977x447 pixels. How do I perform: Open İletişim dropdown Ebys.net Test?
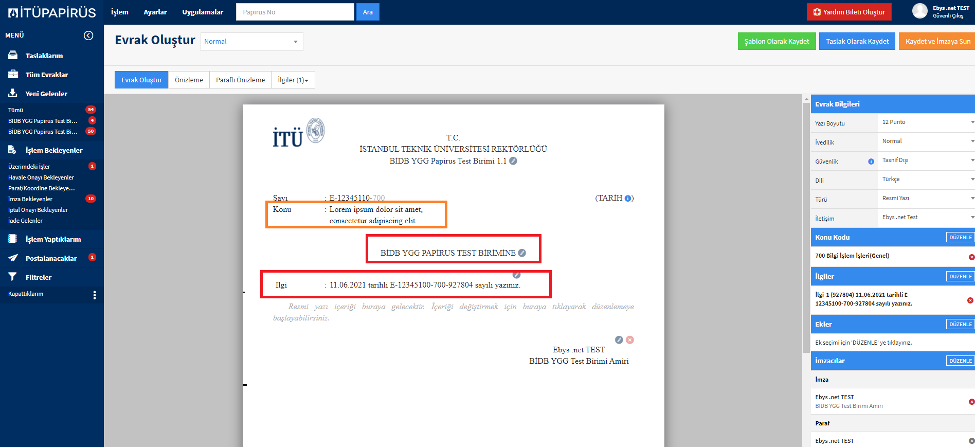pyautogui.click(x=927, y=217)
